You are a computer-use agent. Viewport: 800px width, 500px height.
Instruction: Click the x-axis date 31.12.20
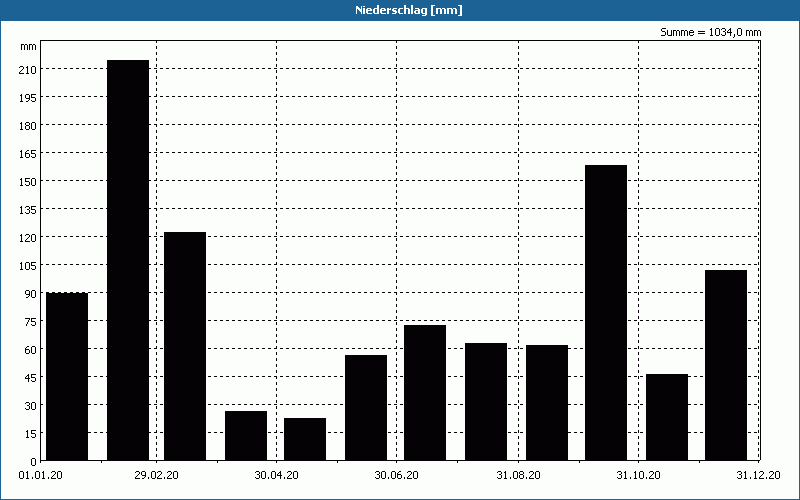pyautogui.click(x=758, y=476)
